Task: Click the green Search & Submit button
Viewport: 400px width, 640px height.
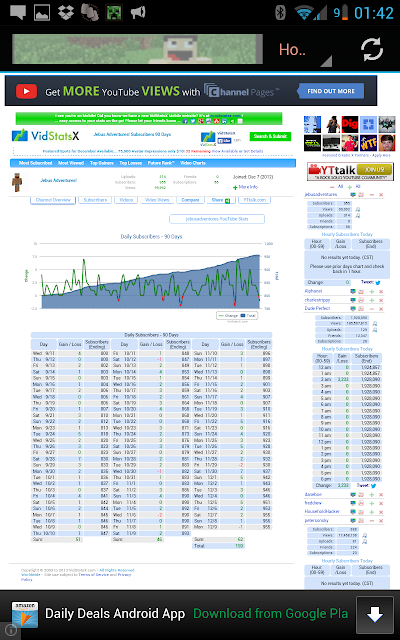Action: [x=270, y=136]
